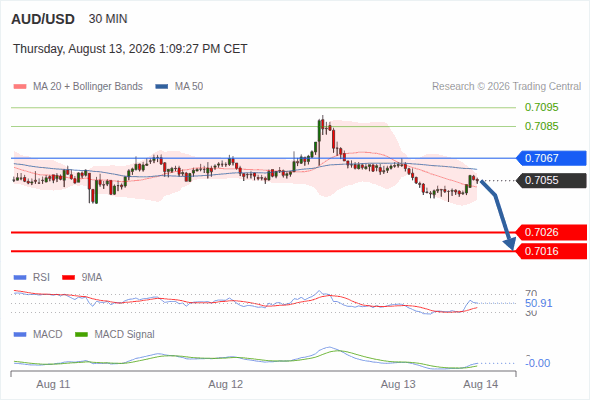The height and width of the screenshot is (400, 590).
Task: Click the AUD/USD pair title
Action: (43, 19)
